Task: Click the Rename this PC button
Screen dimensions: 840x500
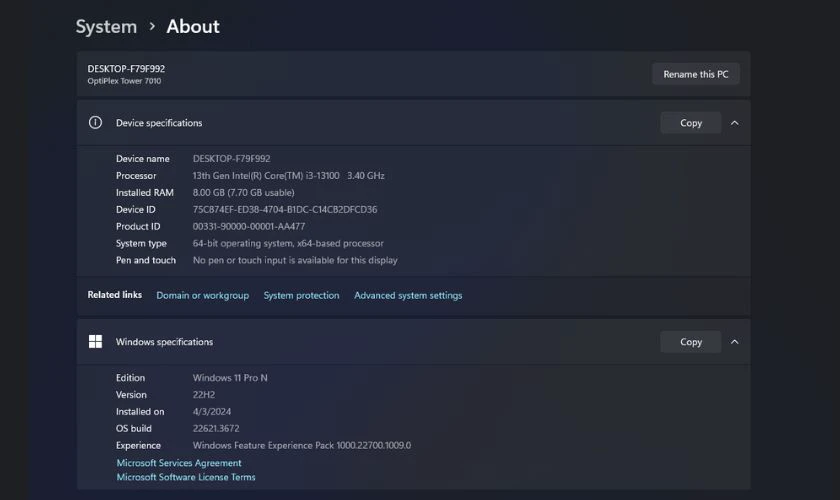Action: coord(695,74)
